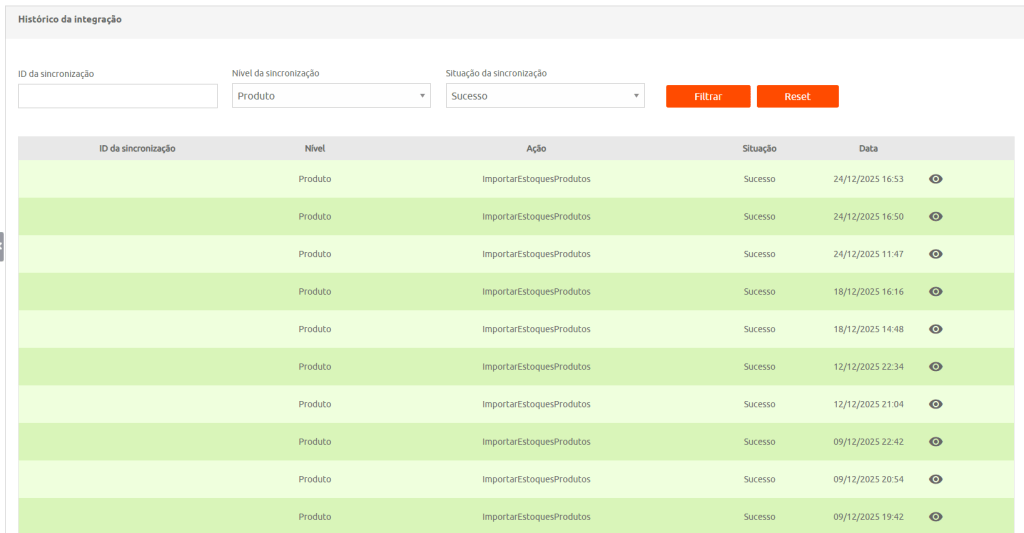Screen dimensions: 1024x533
Task: View the 12/12/2025 22:34 sync record
Action: (935, 367)
